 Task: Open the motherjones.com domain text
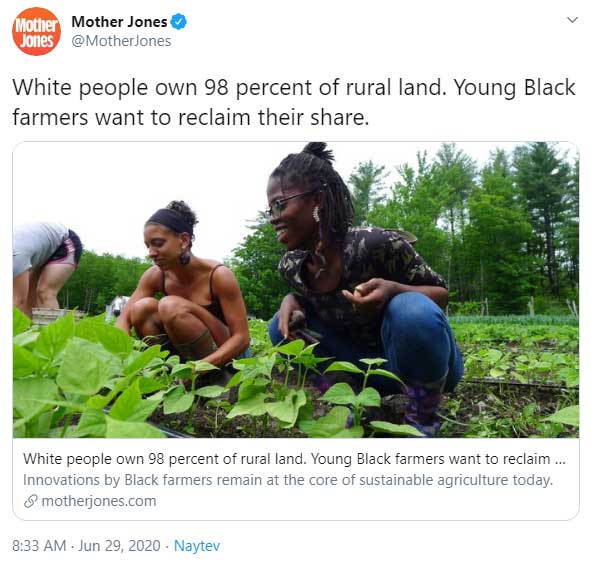(99, 501)
